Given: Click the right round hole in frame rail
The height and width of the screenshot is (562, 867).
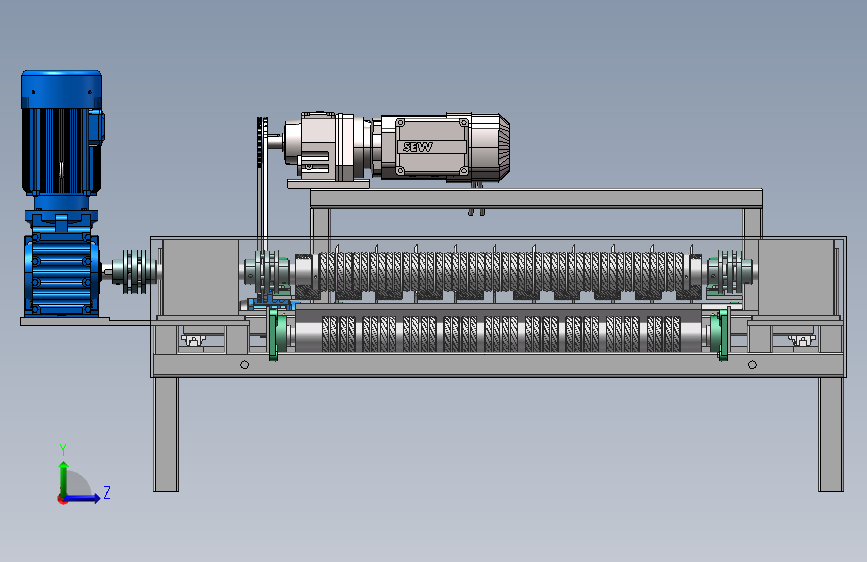Looking at the screenshot, I should pyautogui.click(x=752, y=365).
